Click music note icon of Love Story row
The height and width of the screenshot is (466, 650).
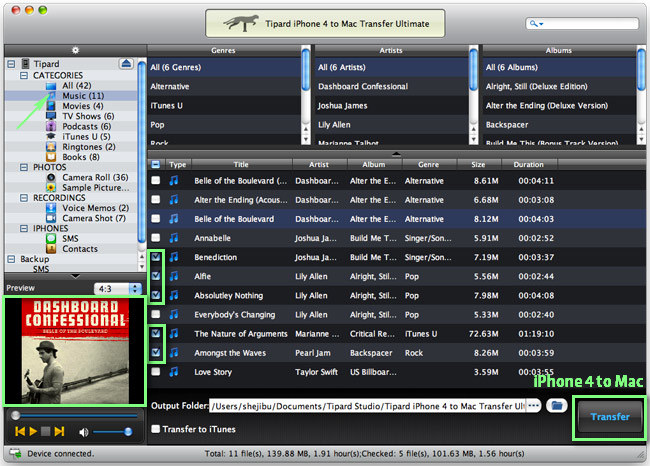[x=174, y=372]
